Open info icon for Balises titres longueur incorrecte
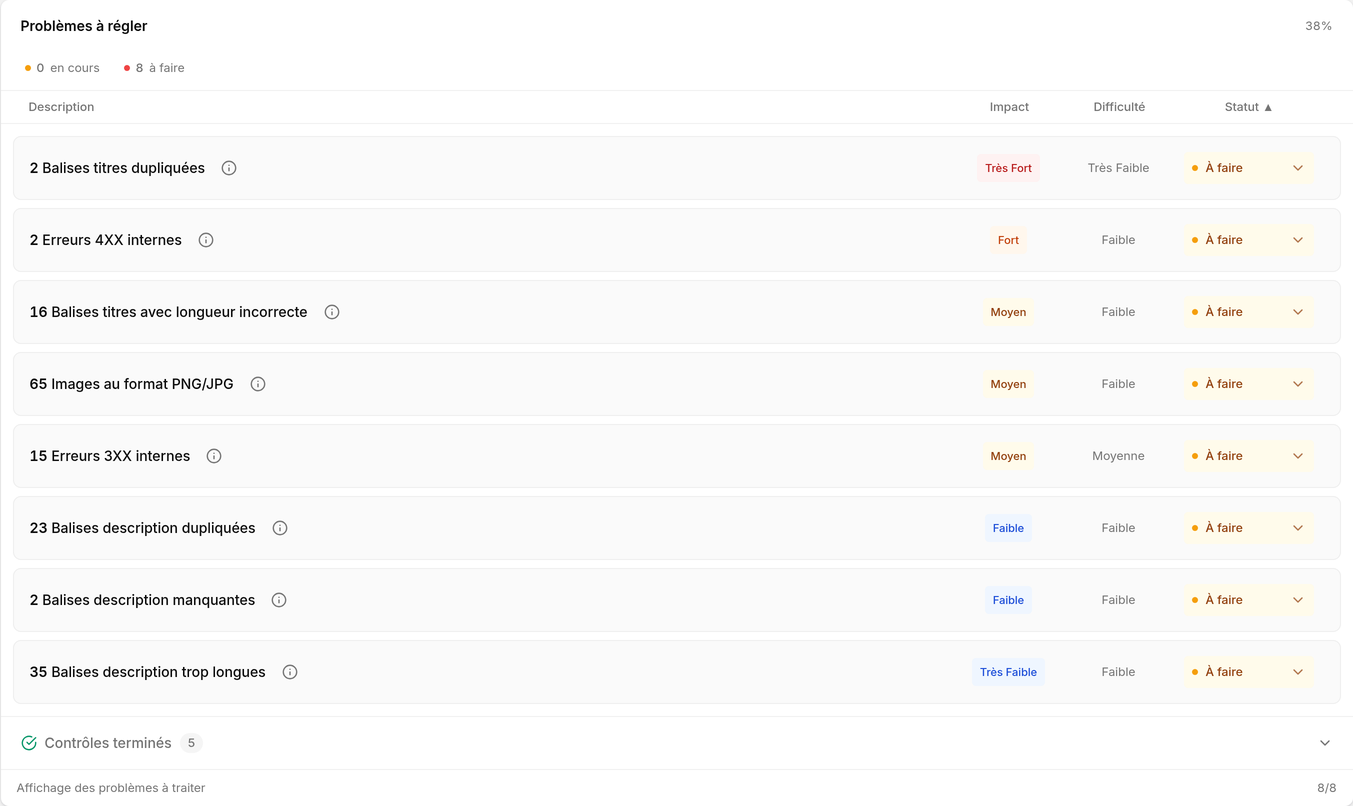The image size is (1353, 806). pyautogui.click(x=332, y=312)
